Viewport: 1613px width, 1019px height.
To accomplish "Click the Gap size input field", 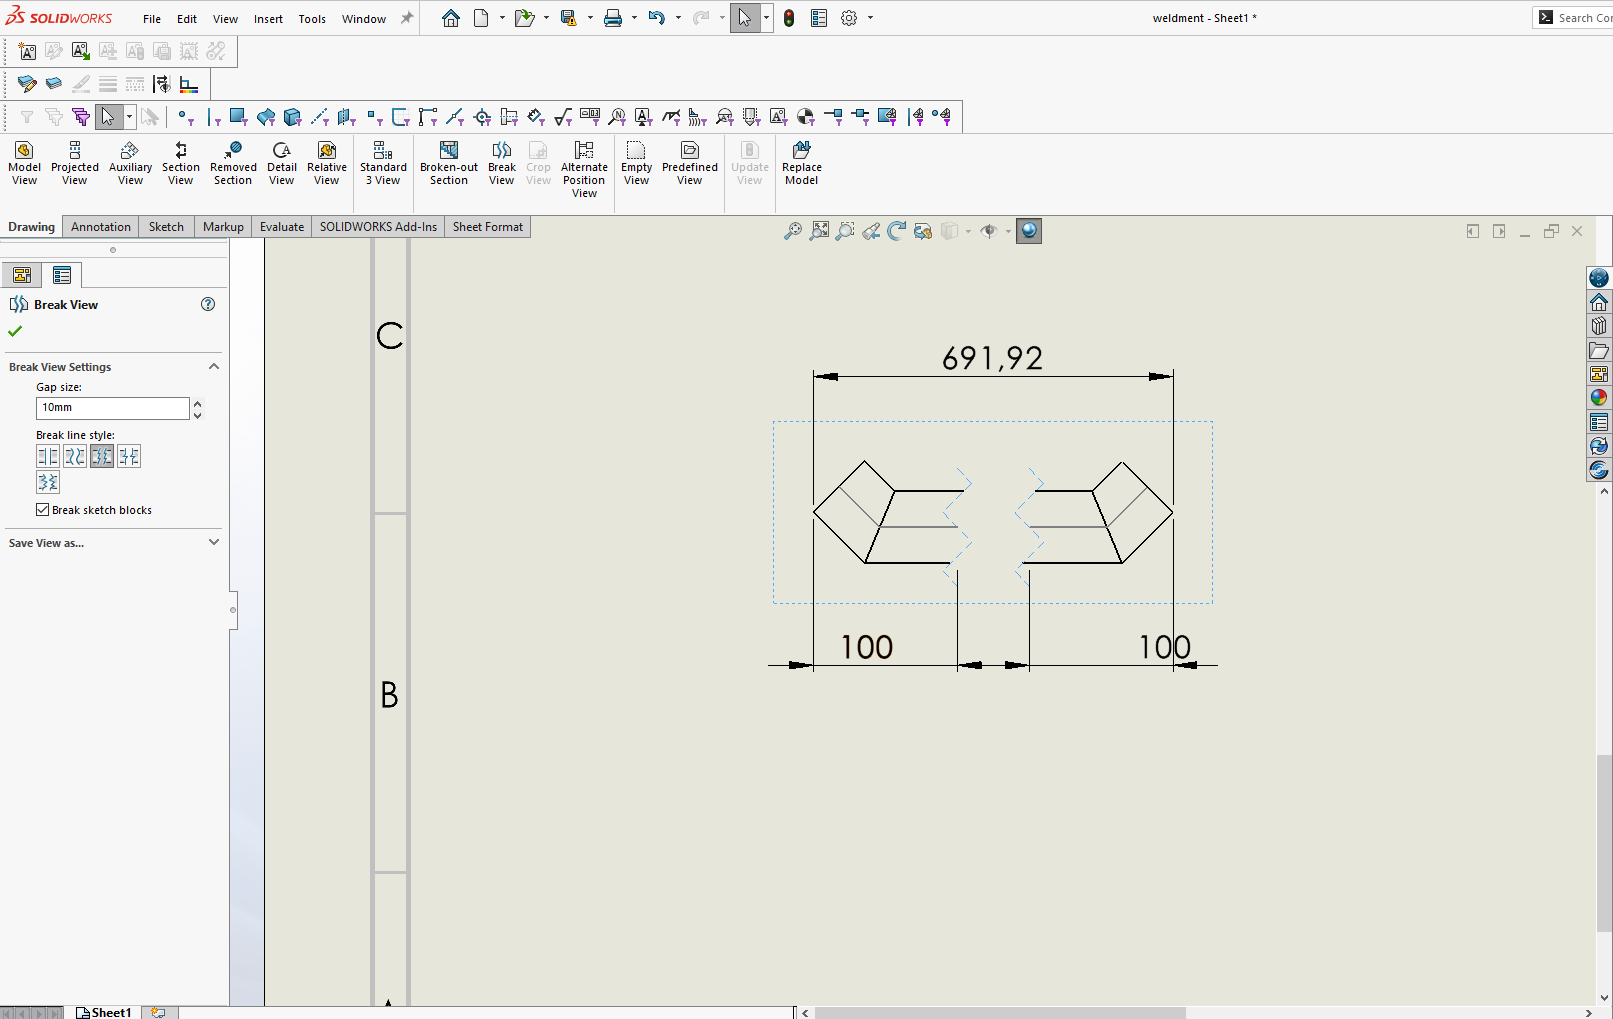I will pyautogui.click(x=112, y=408).
